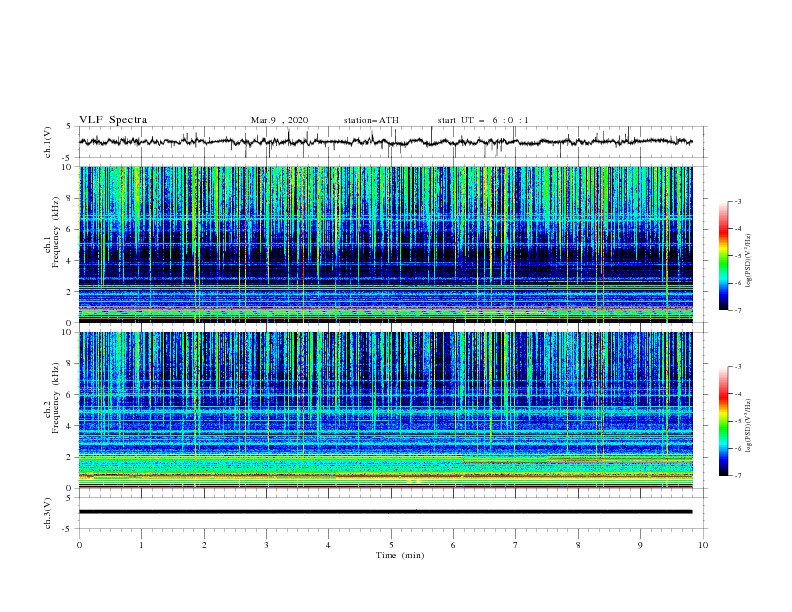Screen dimensions: 792x612
Task: Click the upper color bar beside ch.1 spectrogram
Action: (723, 255)
